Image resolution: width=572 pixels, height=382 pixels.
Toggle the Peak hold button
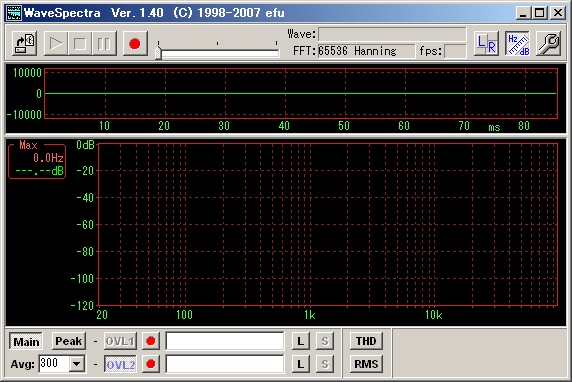pyautogui.click(x=69, y=341)
